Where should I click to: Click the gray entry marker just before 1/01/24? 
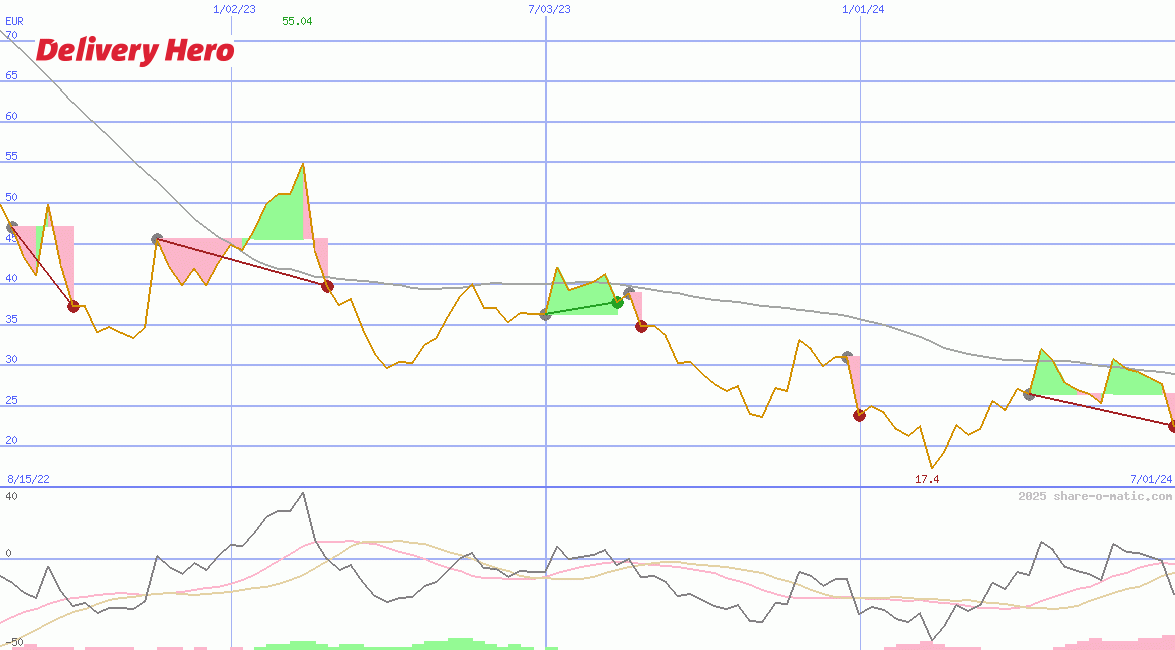(847, 357)
